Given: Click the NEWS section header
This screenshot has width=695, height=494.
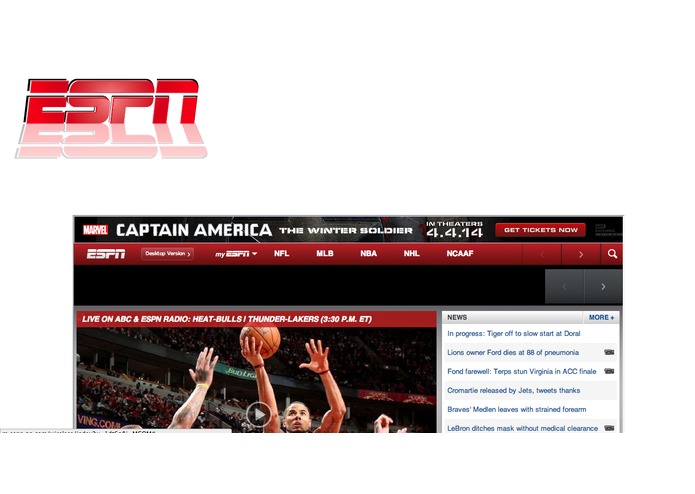Looking at the screenshot, I should 457,317.
